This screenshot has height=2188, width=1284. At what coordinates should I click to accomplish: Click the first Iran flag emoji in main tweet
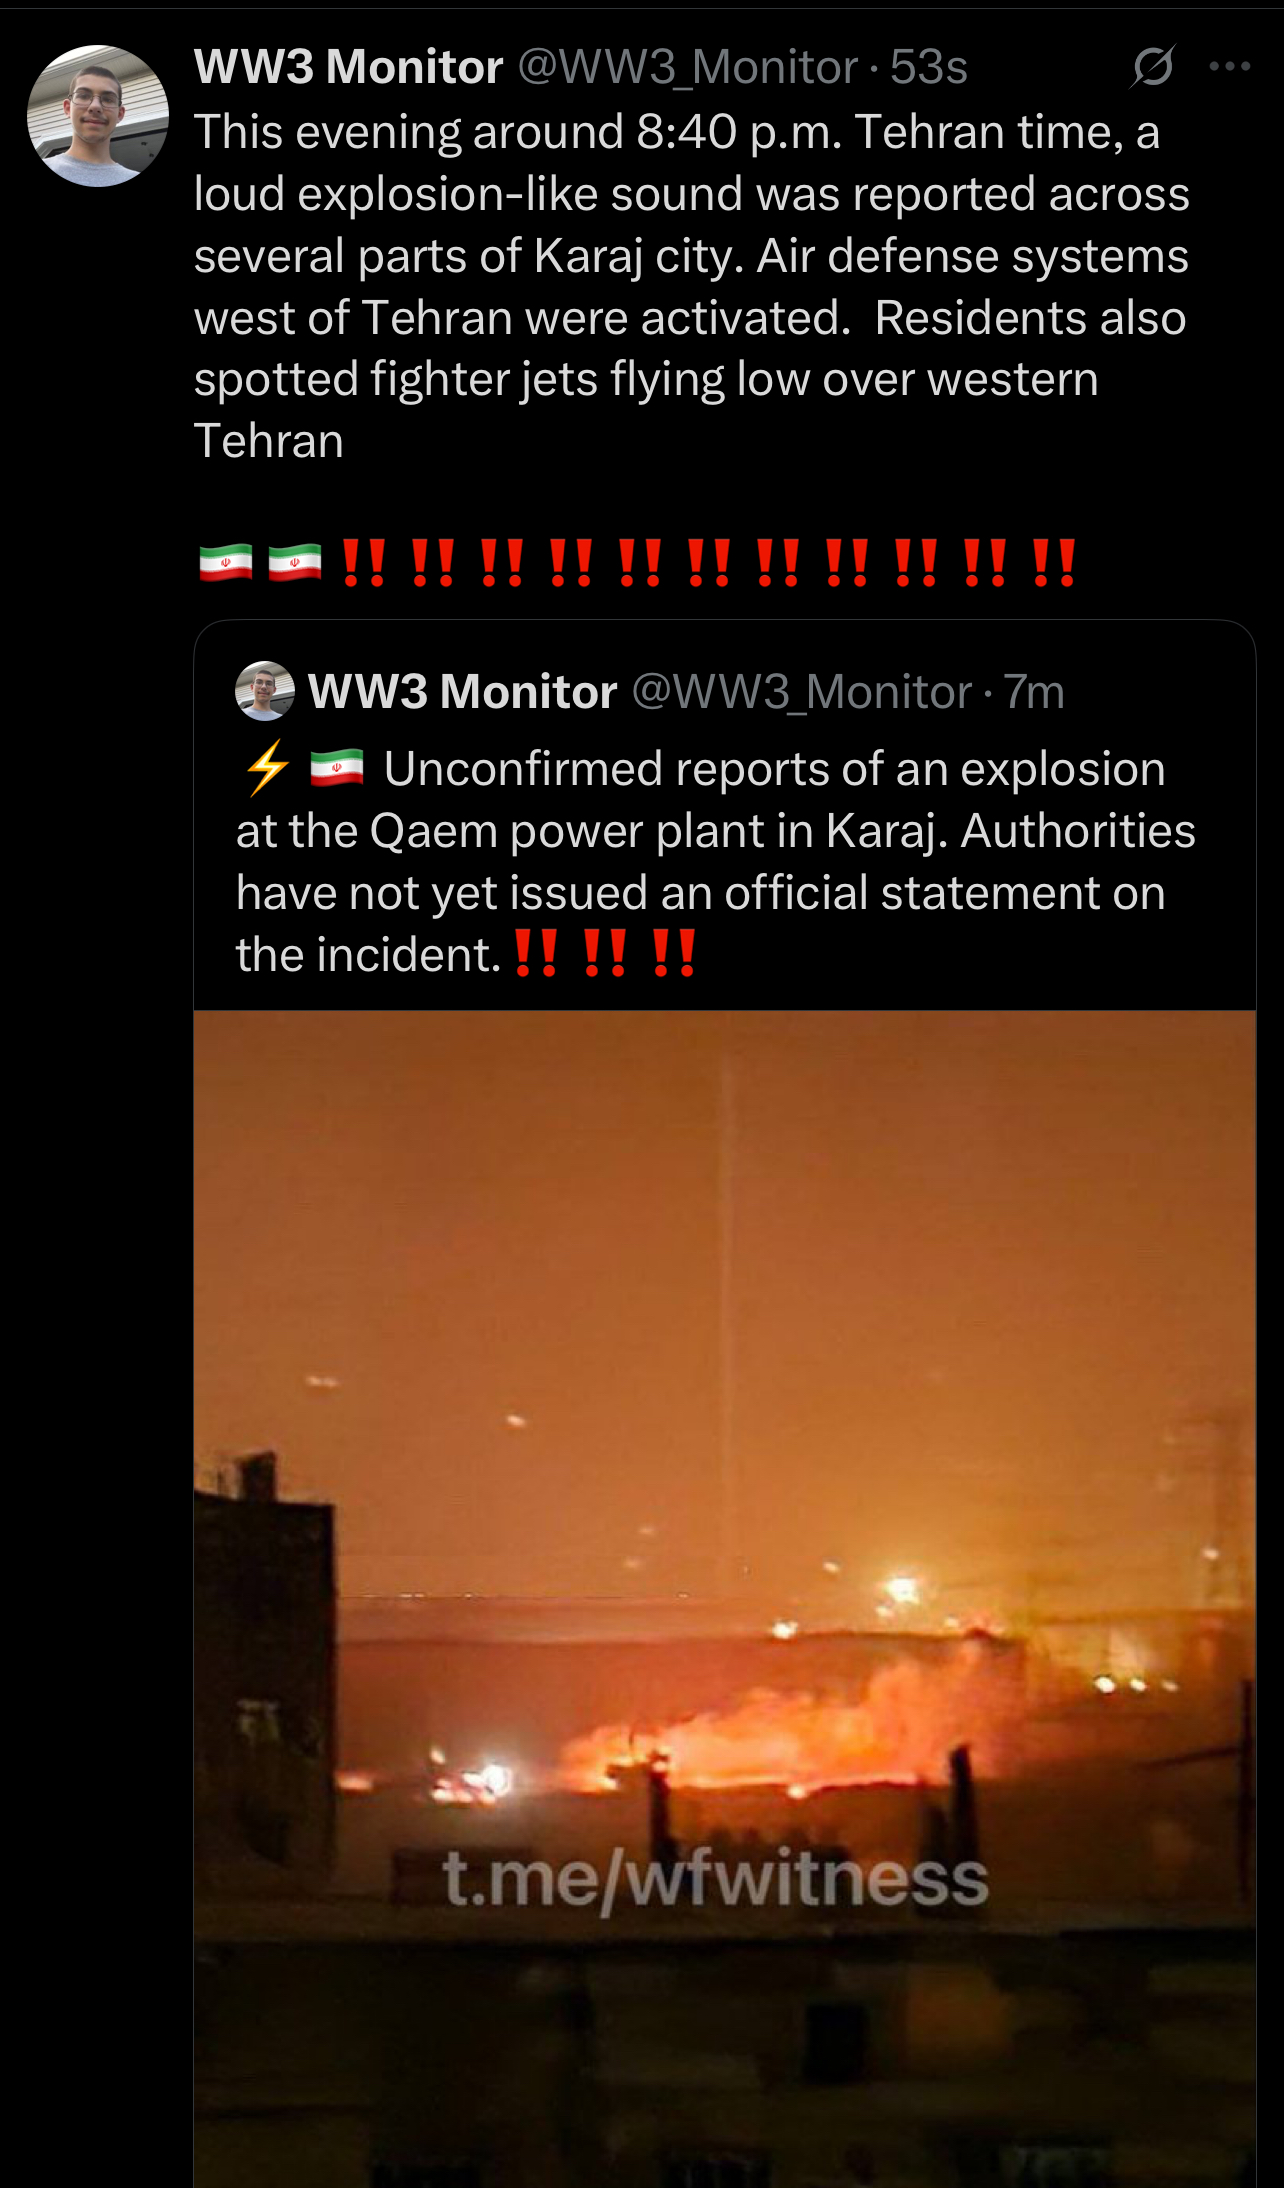[x=226, y=563]
